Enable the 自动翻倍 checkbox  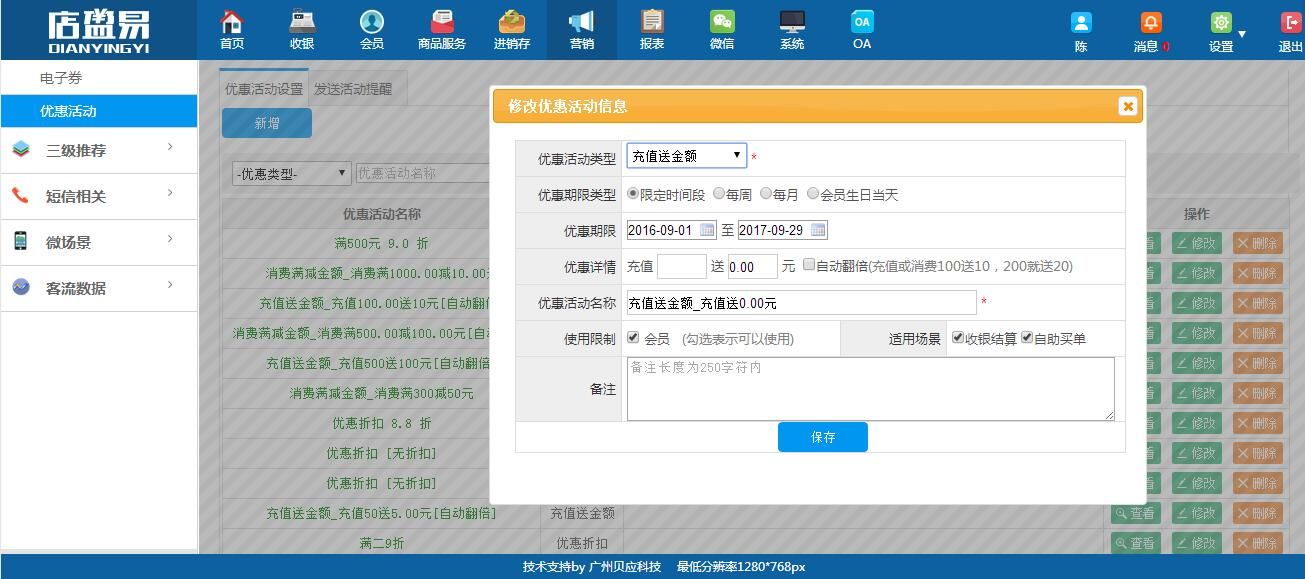(809, 265)
